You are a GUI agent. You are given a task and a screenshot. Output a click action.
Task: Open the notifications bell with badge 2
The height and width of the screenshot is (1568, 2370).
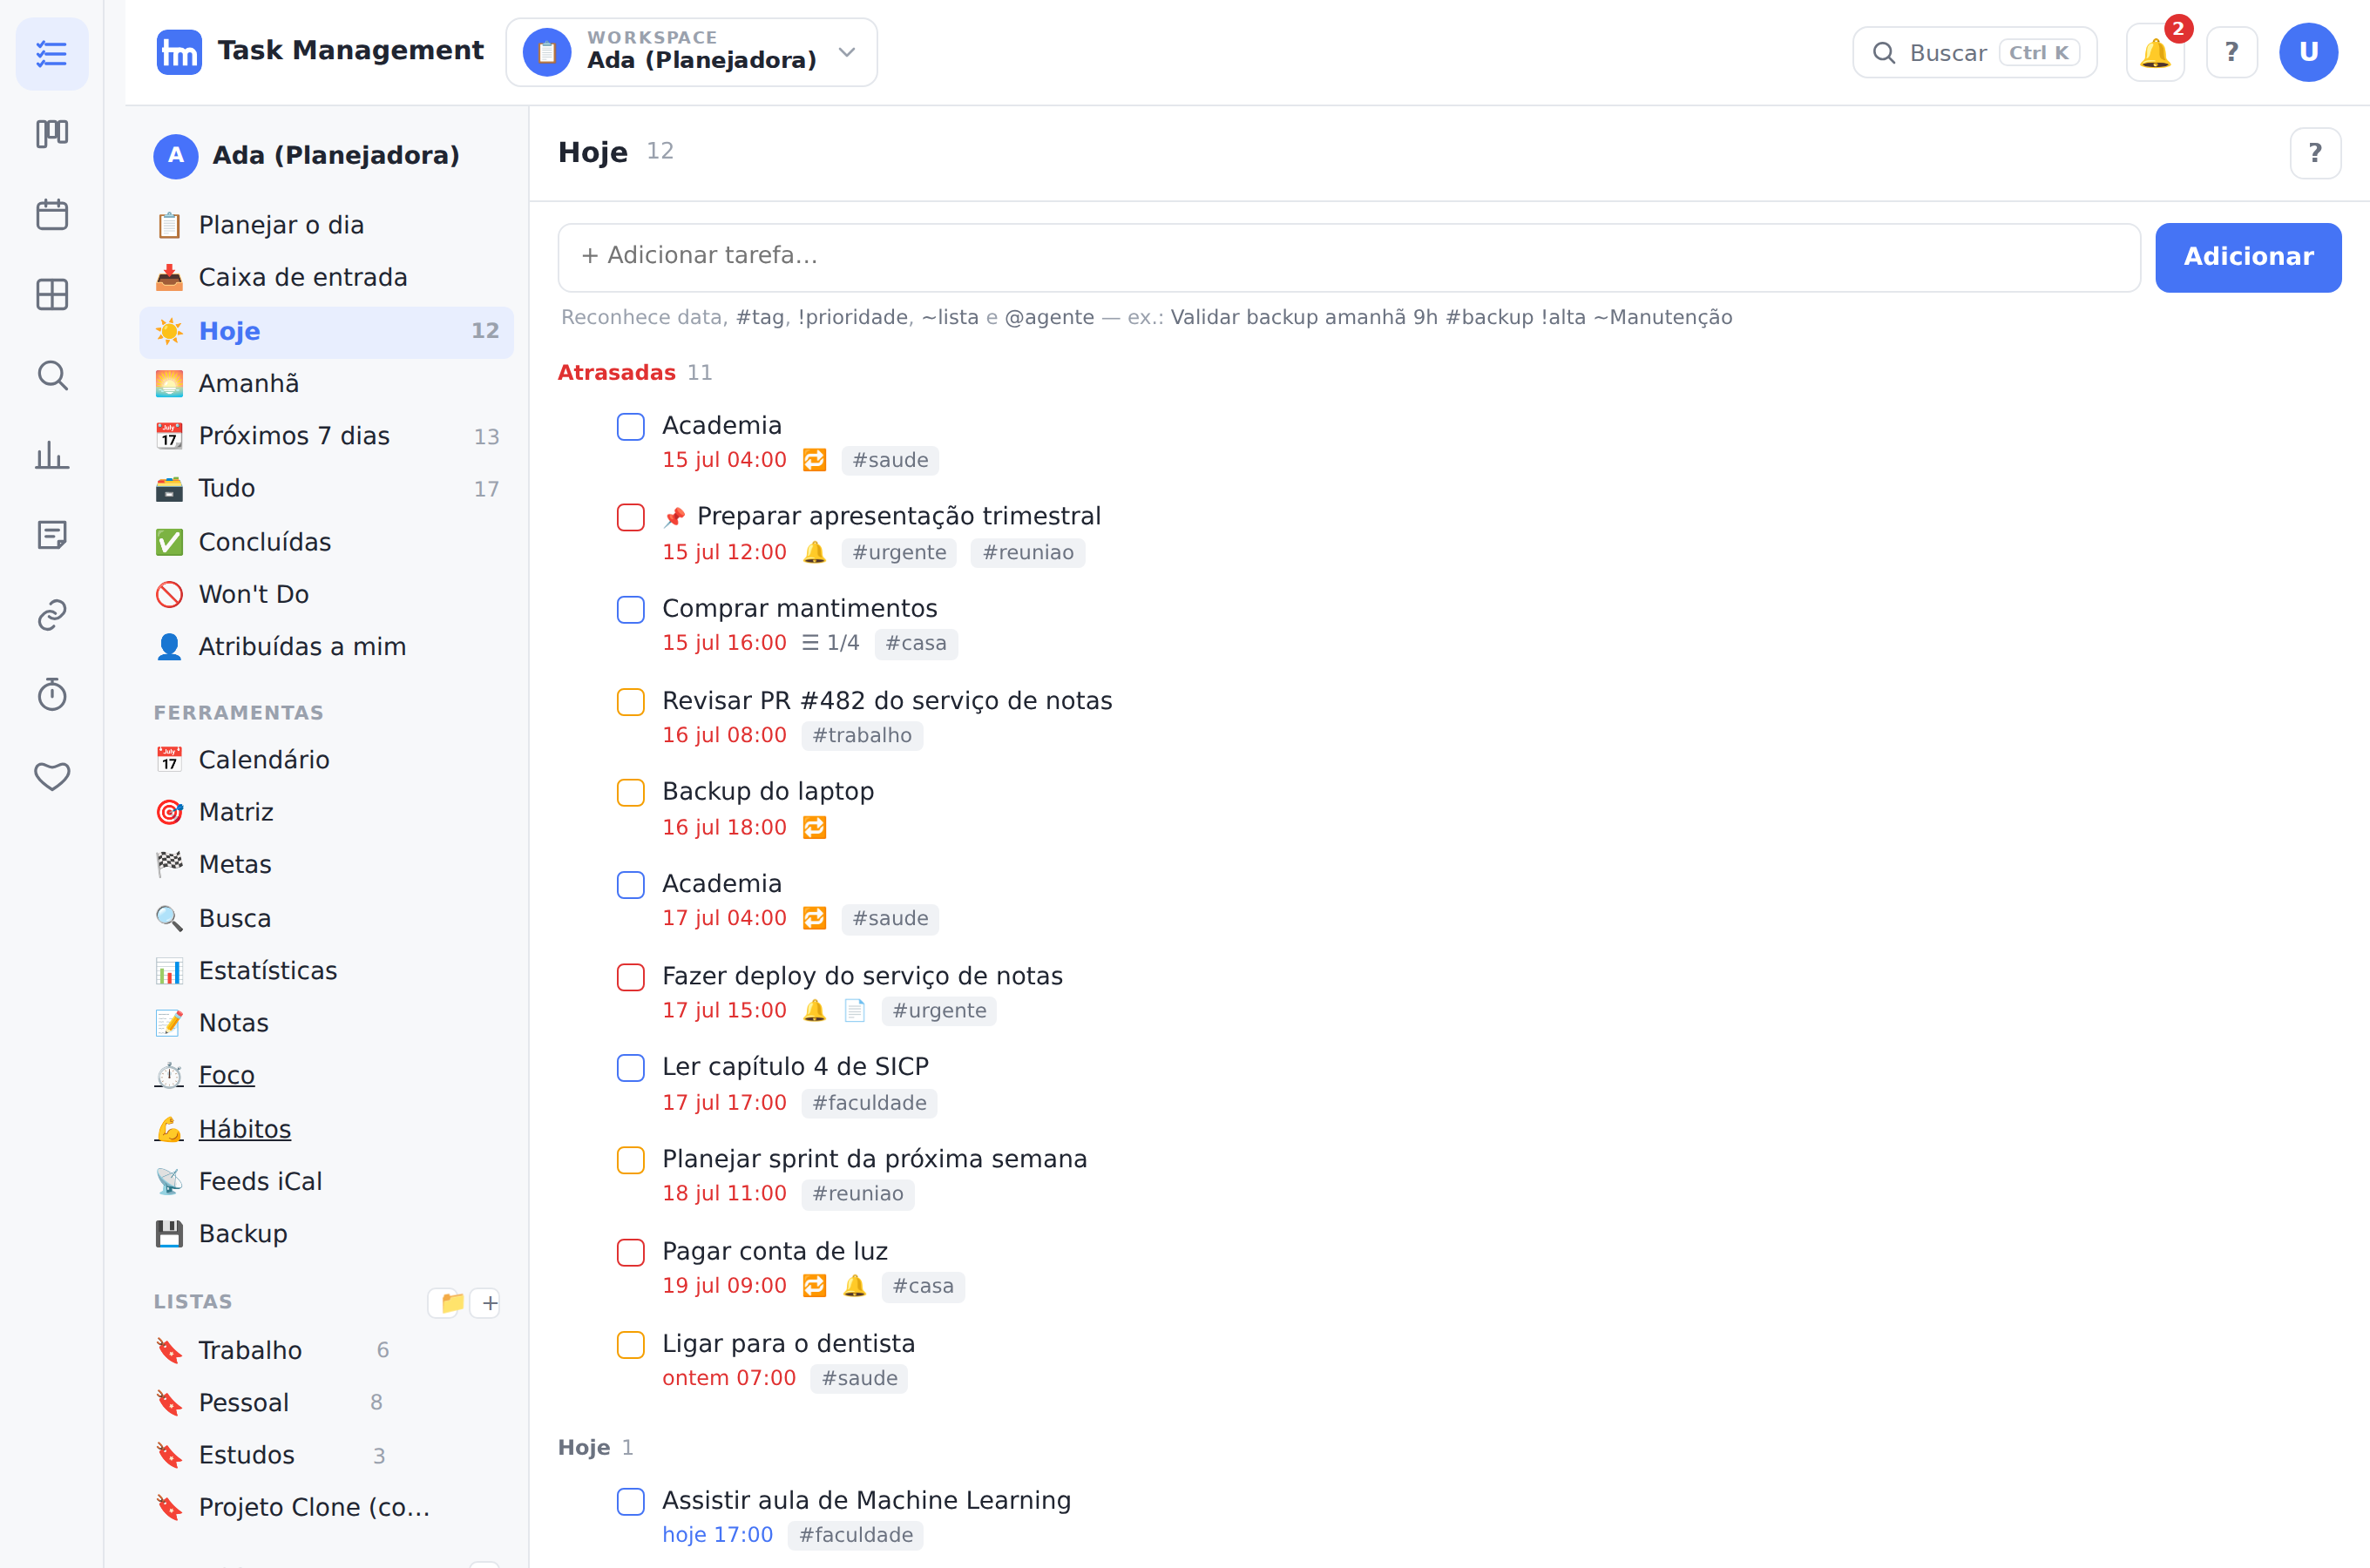pos(2155,53)
